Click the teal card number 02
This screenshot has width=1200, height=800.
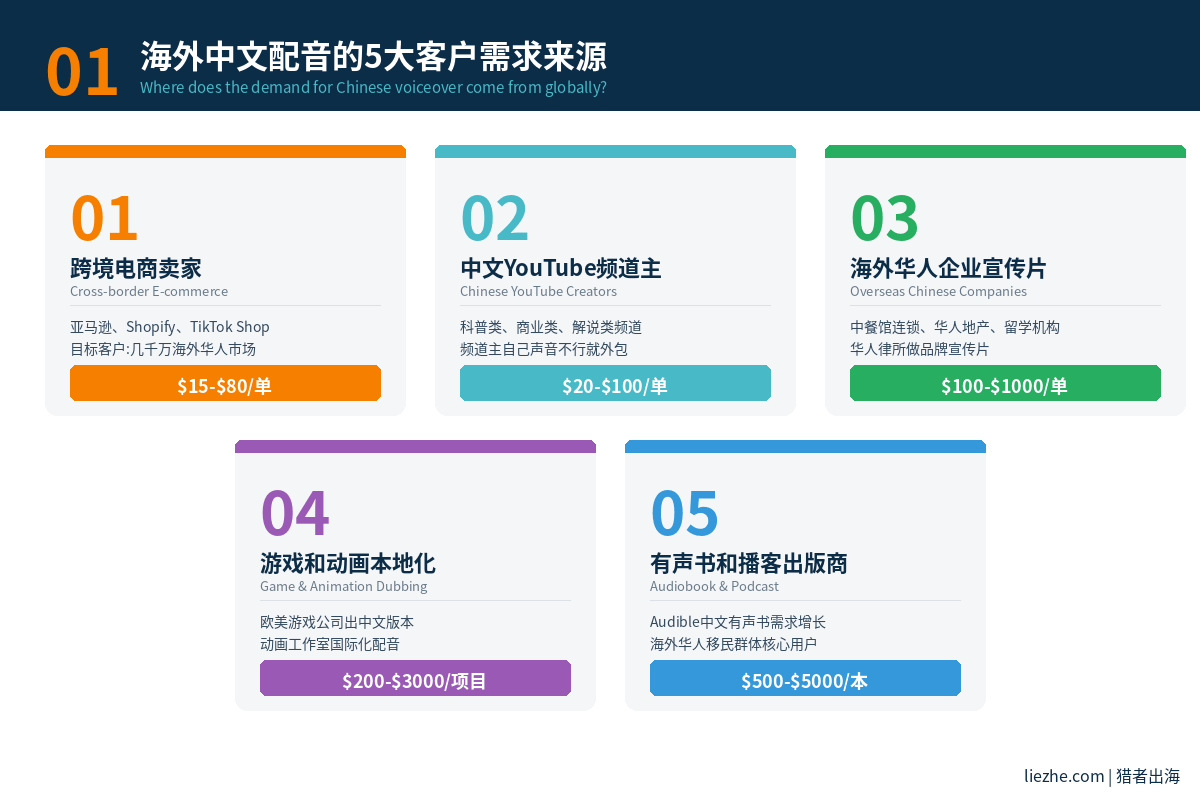coord(494,218)
